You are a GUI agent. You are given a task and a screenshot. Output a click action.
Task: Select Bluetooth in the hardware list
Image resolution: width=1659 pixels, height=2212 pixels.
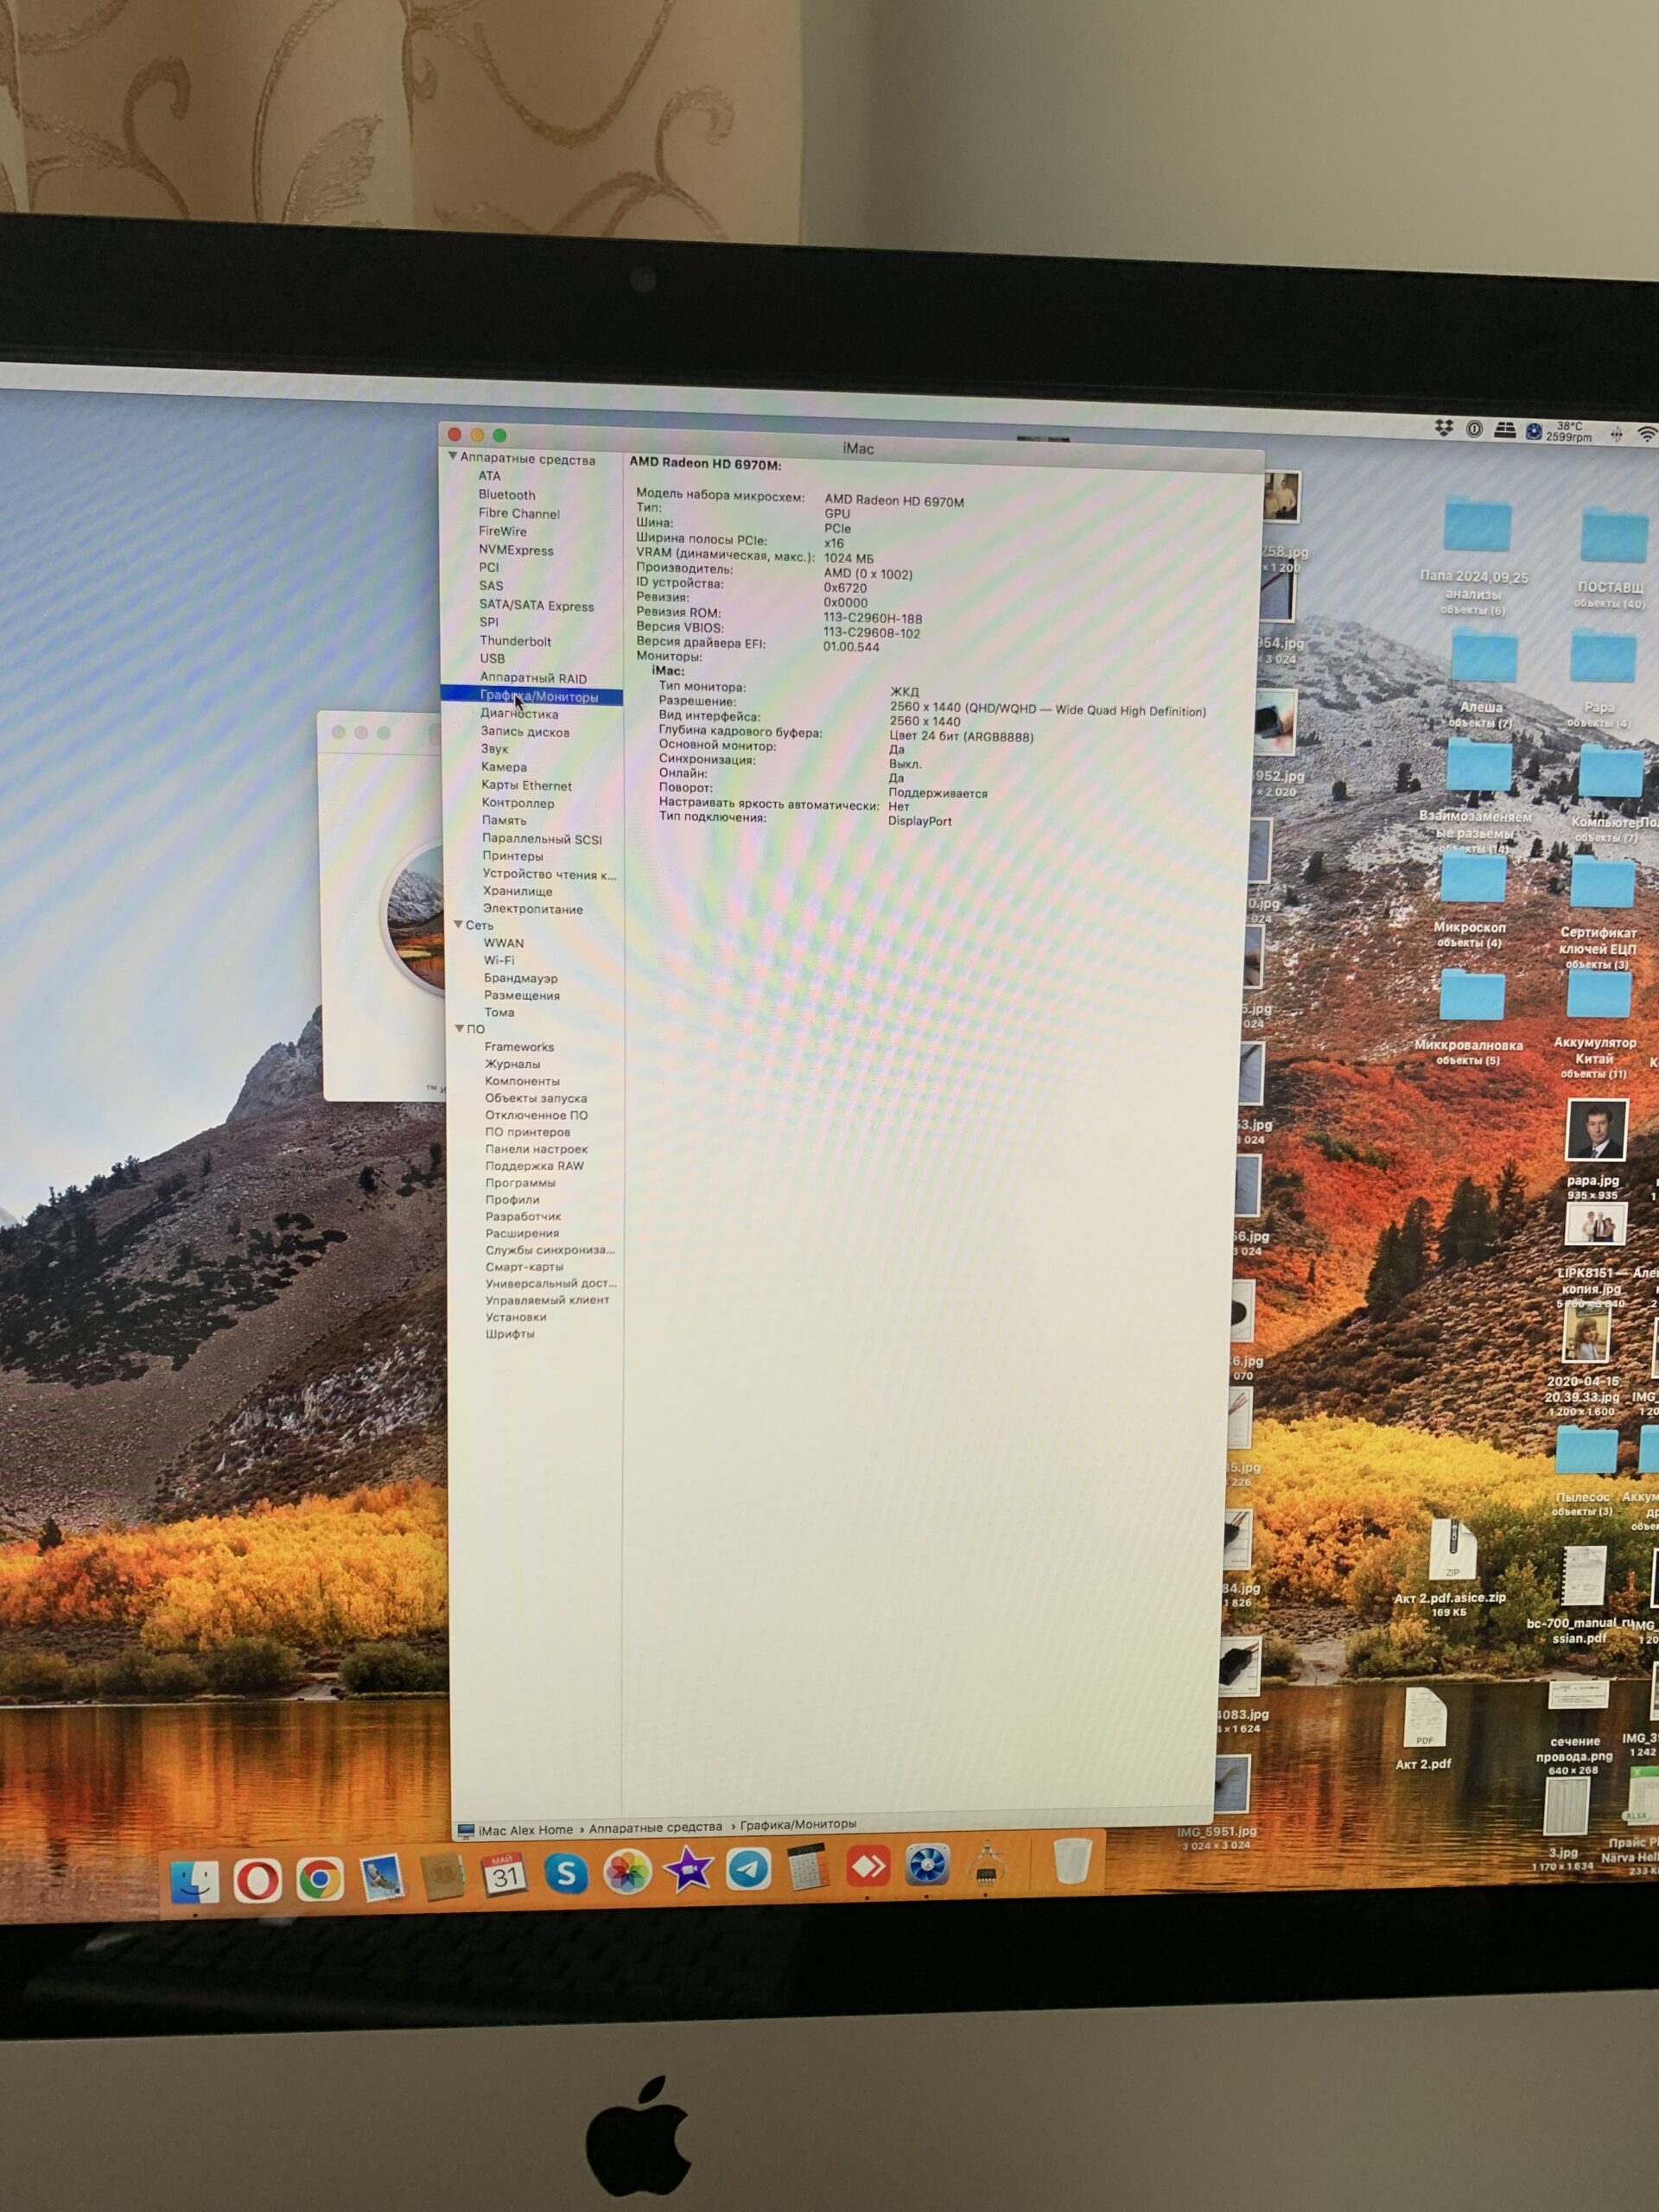click(506, 495)
